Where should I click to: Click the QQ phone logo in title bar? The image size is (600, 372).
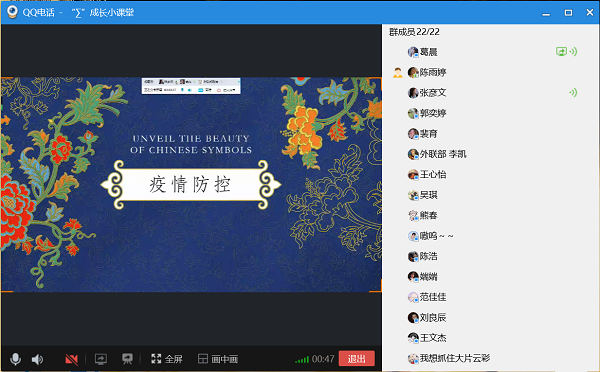click(12, 12)
